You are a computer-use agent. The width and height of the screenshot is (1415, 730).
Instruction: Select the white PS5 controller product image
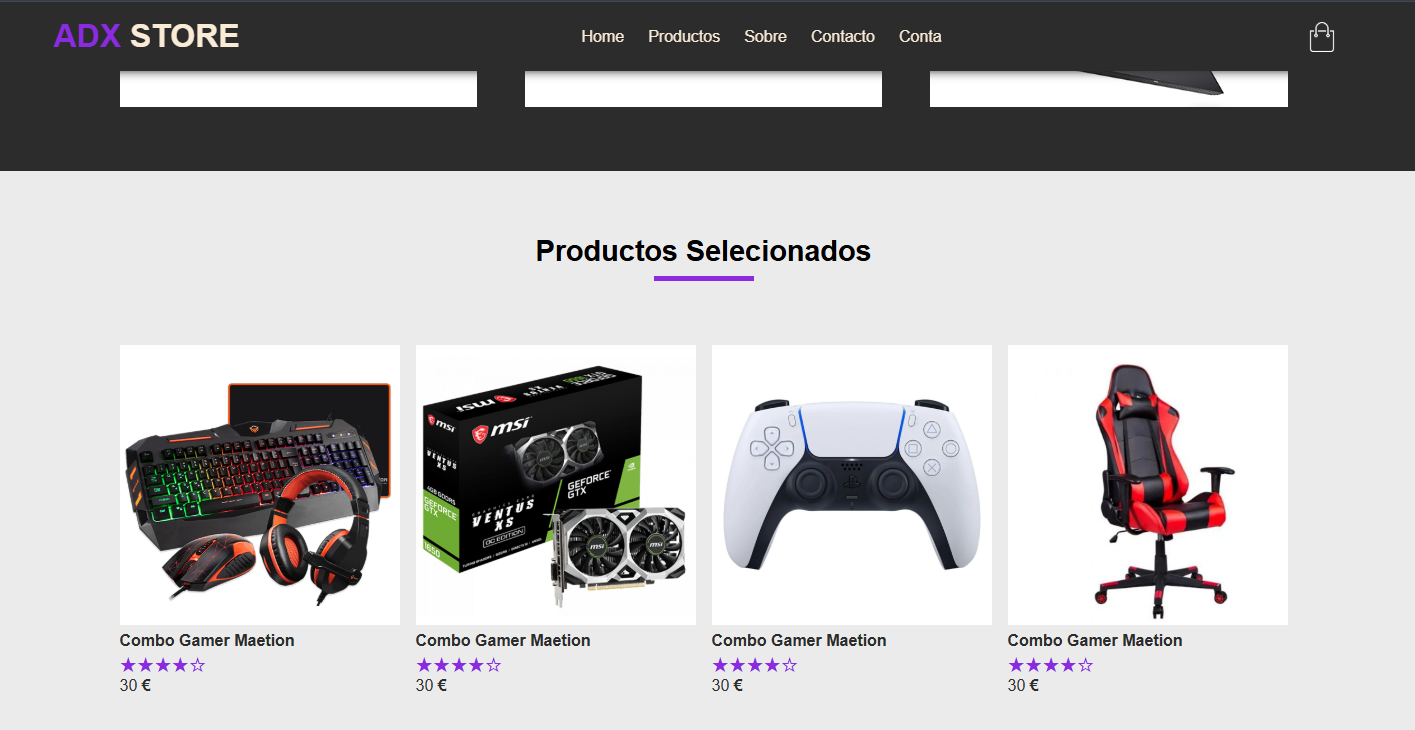pos(852,485)
